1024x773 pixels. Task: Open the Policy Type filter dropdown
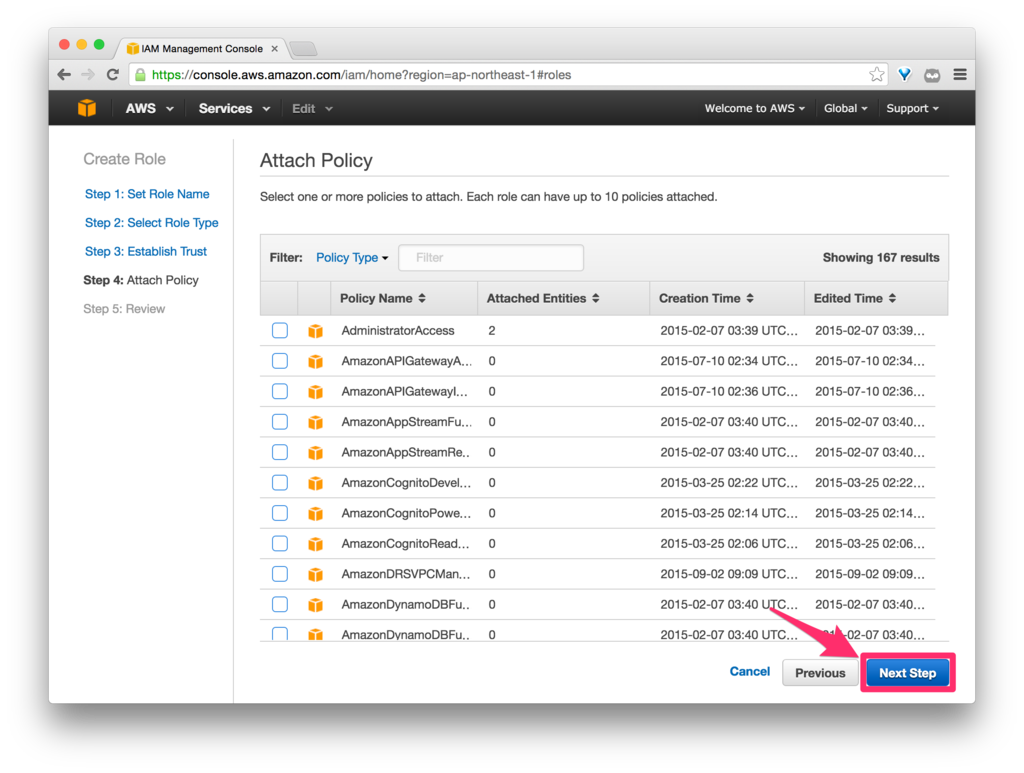pyautogui.click(x=352, y=258)
